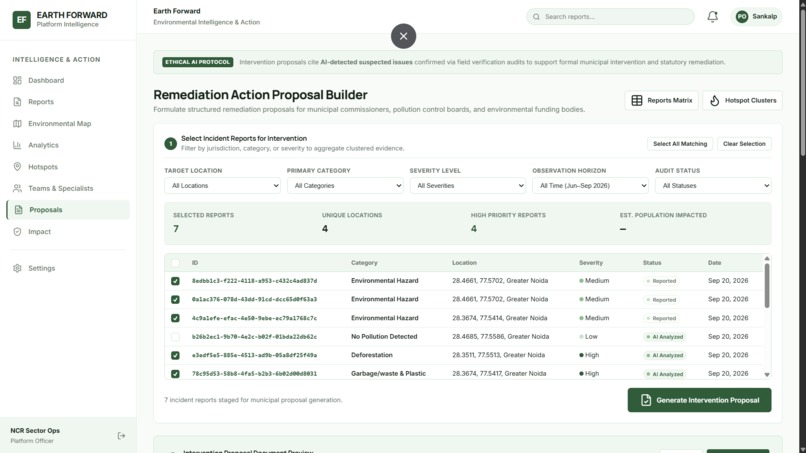Viewport: 806px width, 453px height.
Task: Click the EF Earth Forward logo
Action: point(21,20)
